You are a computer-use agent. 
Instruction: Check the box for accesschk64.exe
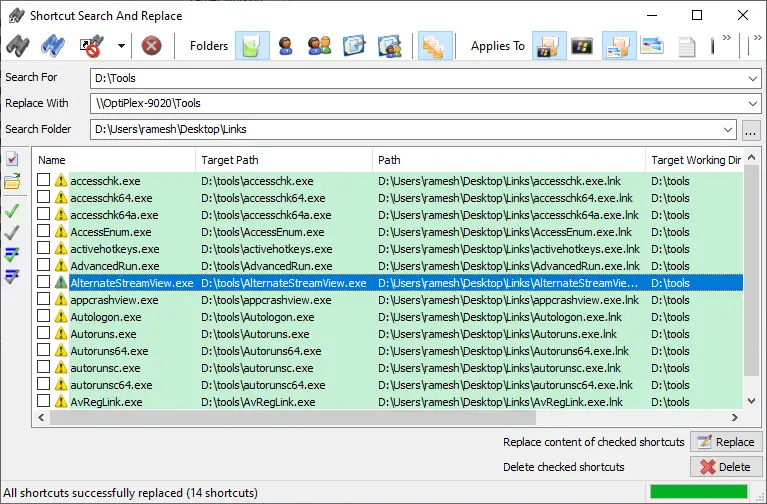44,197
